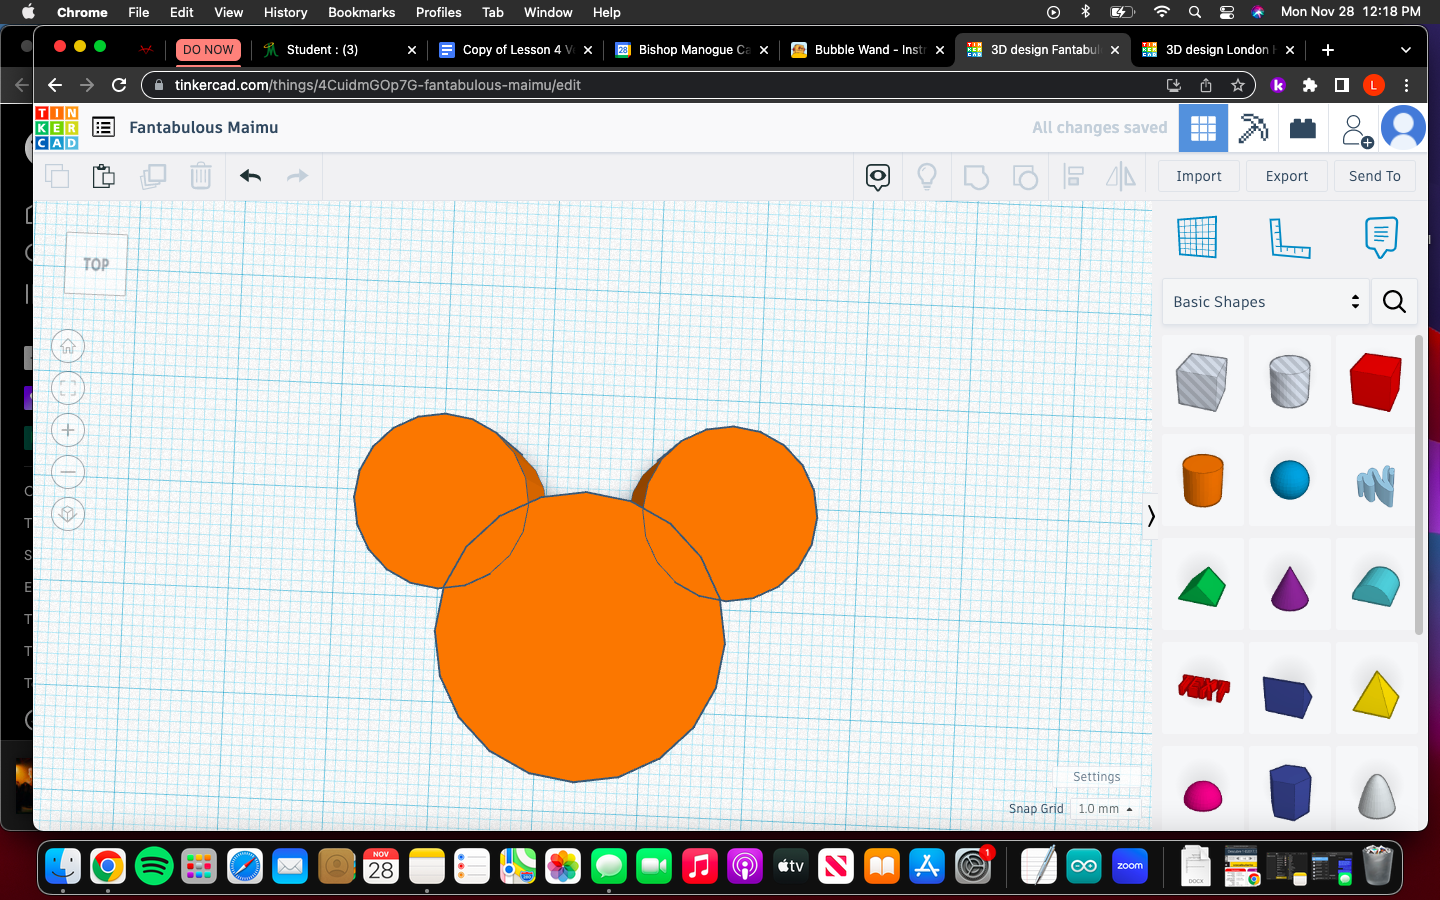This screenshot has width=1440, height=900.
Task: Pick the teal Round Roof shape
Action: (1376, 586)
